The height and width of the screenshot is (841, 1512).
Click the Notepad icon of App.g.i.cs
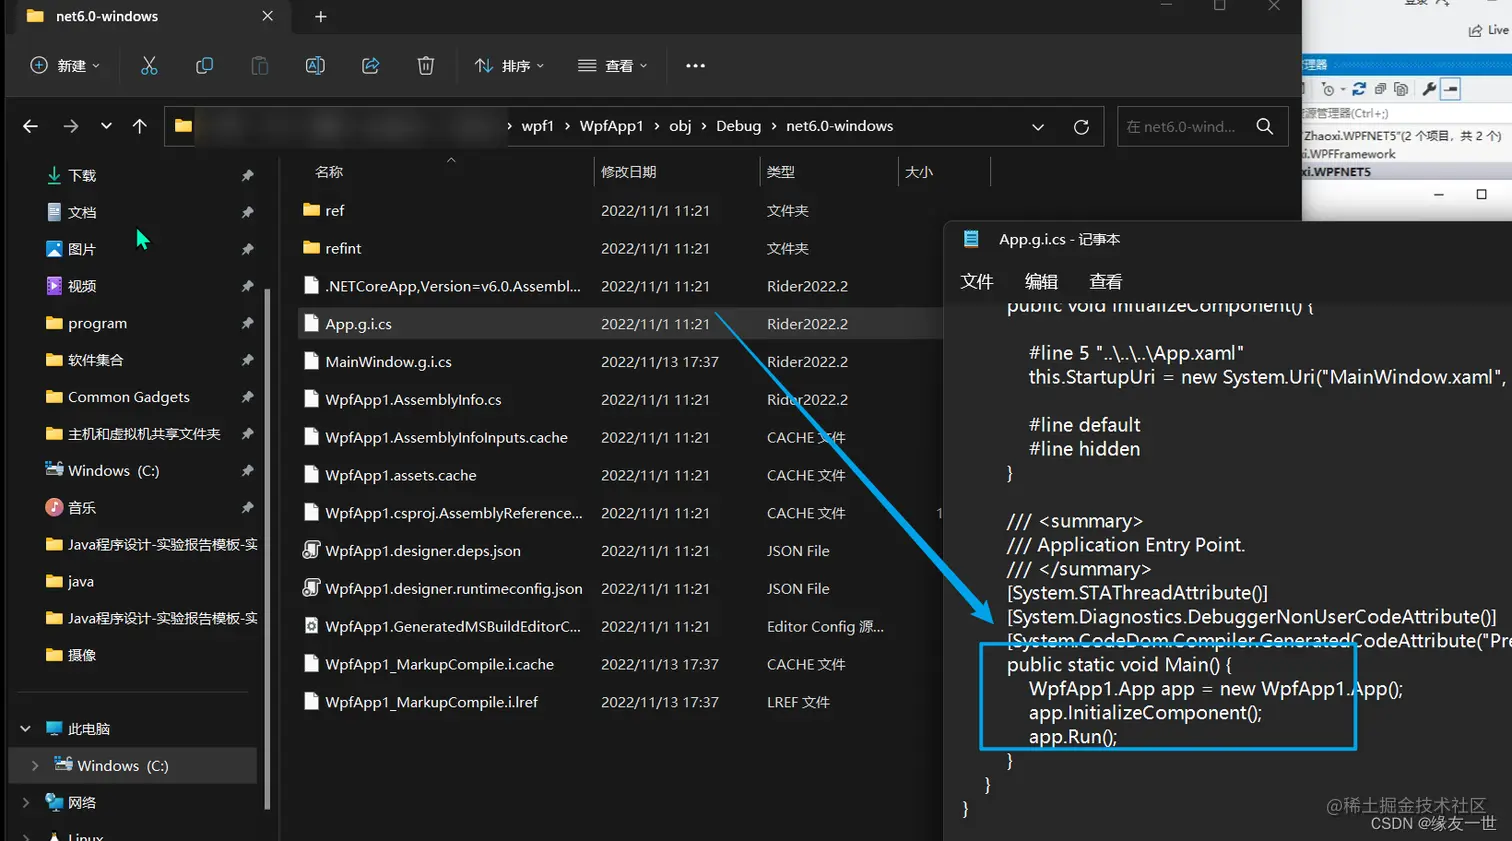[x=970, y=239]
